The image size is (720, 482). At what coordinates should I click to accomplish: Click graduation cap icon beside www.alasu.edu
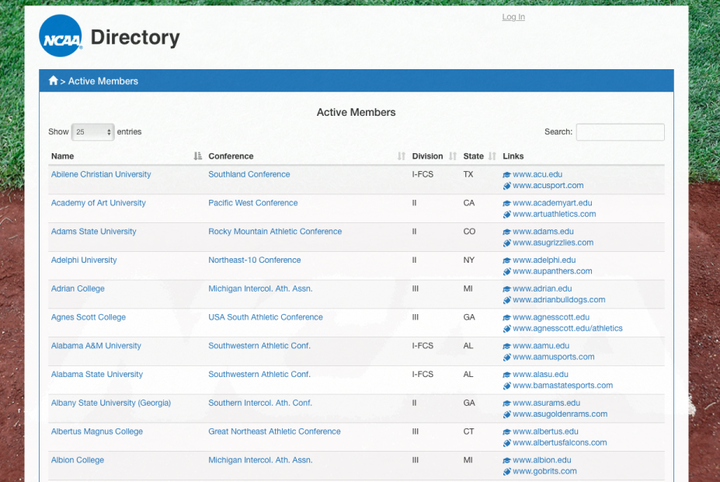click(x=506, y=374)
